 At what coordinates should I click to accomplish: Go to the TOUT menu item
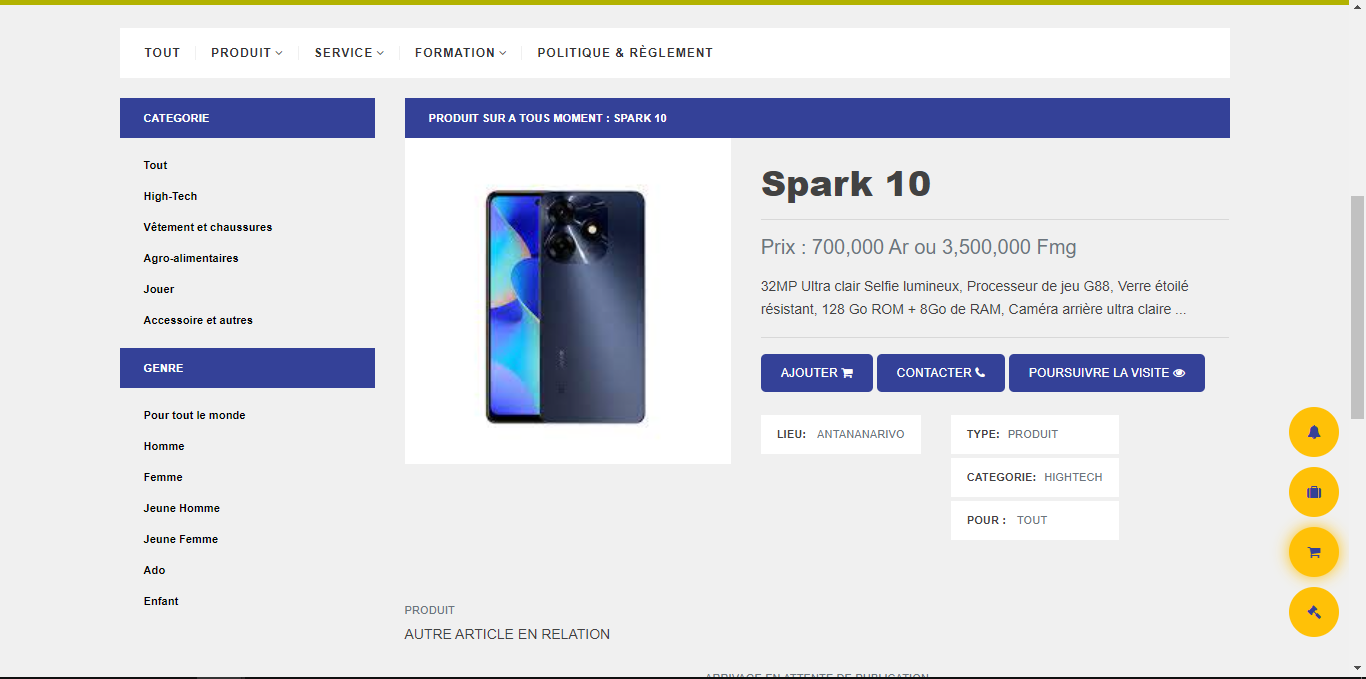click(162, 53)
